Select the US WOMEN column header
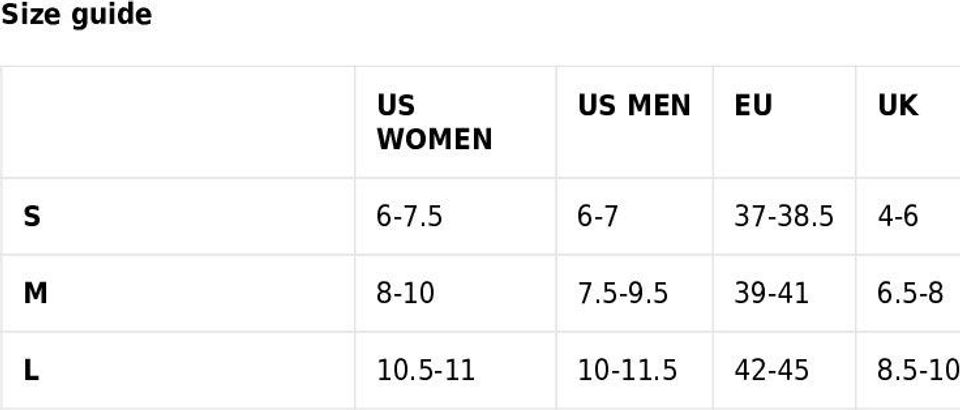Image resolution: width=960 pixels, height=410 pixels. click(434, 122)
